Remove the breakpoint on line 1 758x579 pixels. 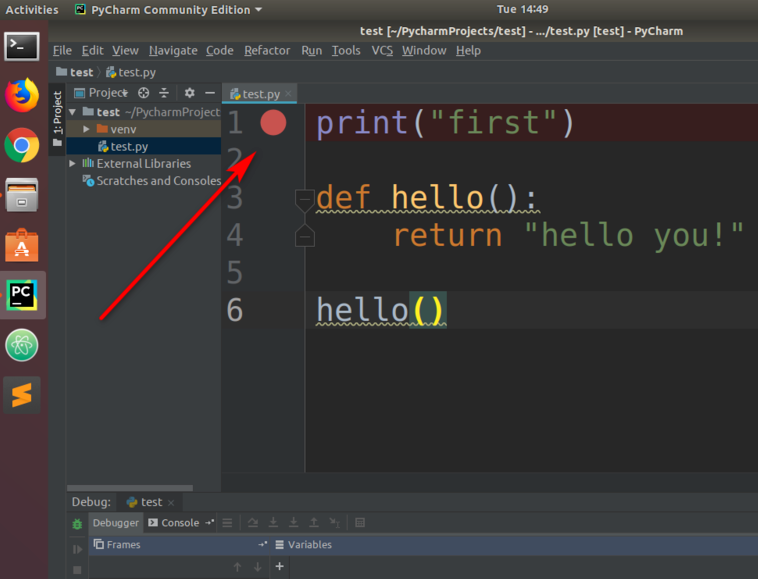[273, 122]
